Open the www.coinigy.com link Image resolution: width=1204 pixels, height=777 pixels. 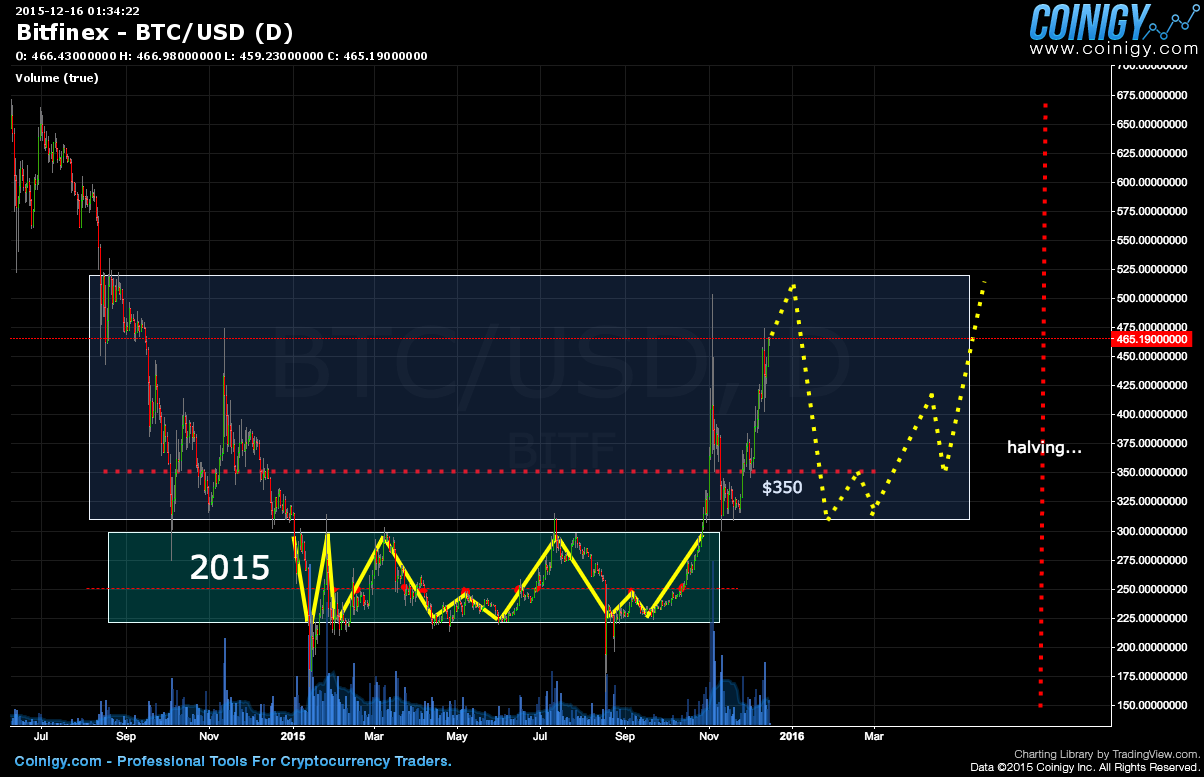click(x=1113, y=48)
